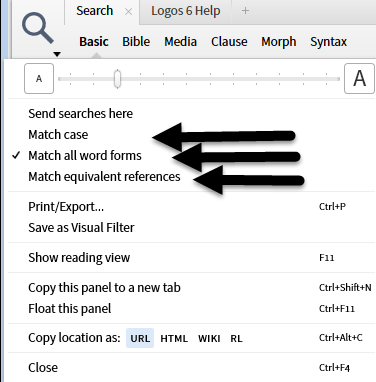The width and height of the screenshot is (376, 382).
Task: Choose Float this panel
Action: (x=70, y=309)
